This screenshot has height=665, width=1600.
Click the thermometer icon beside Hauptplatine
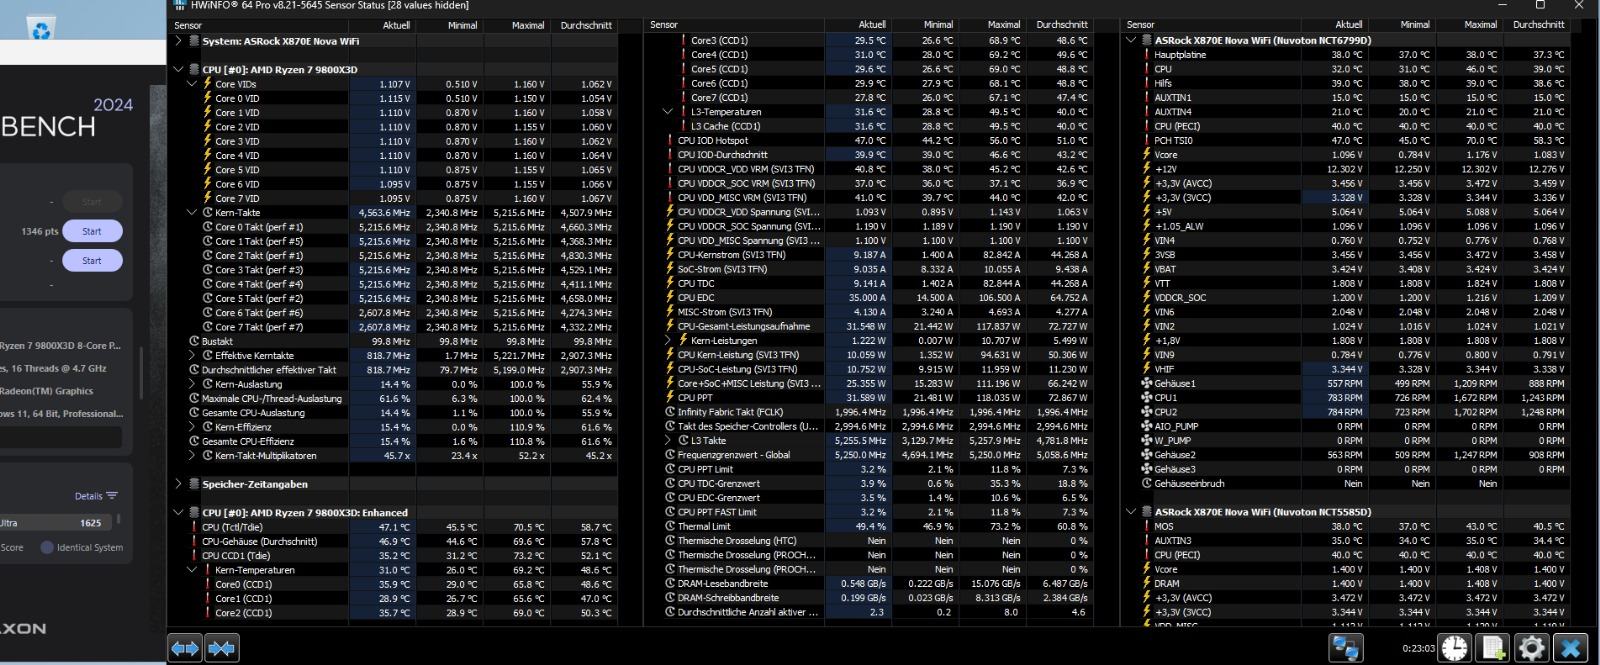pos(1146,55)
